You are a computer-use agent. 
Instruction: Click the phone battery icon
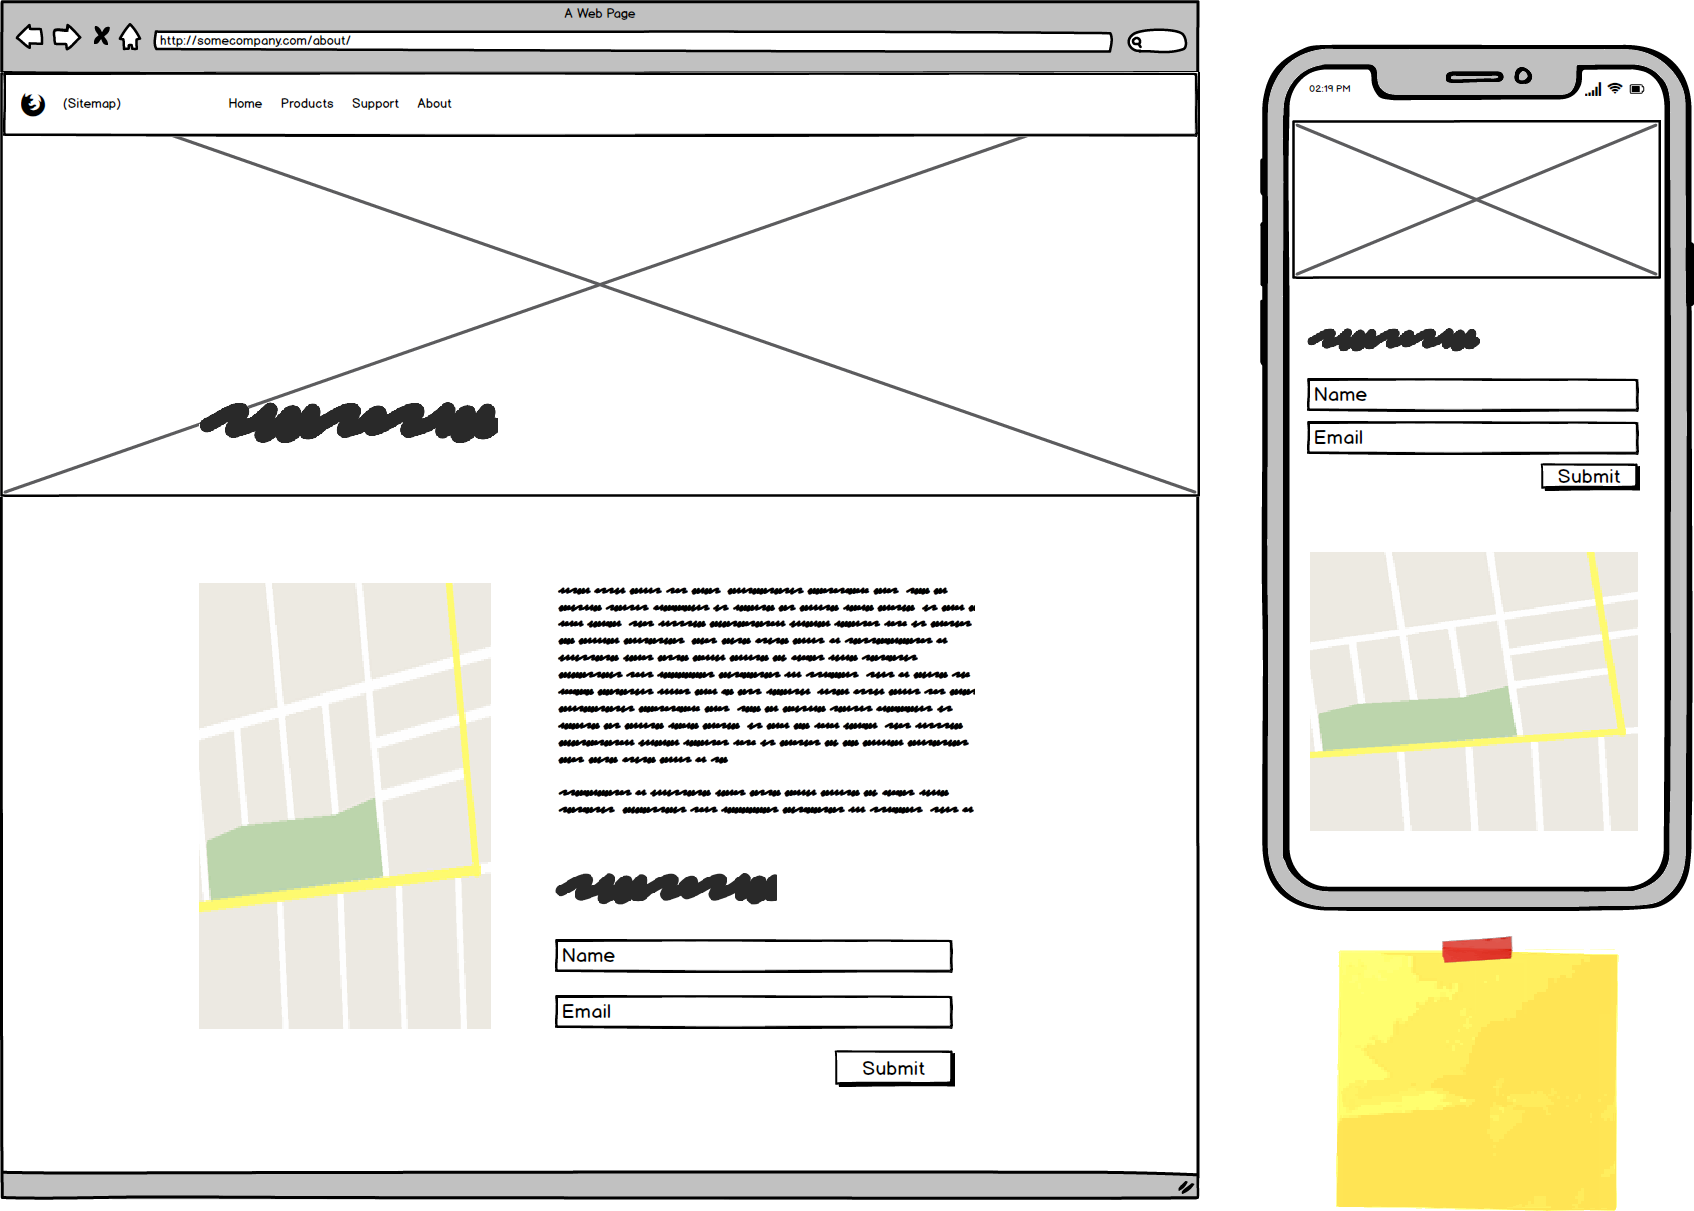coord(1637,89)
